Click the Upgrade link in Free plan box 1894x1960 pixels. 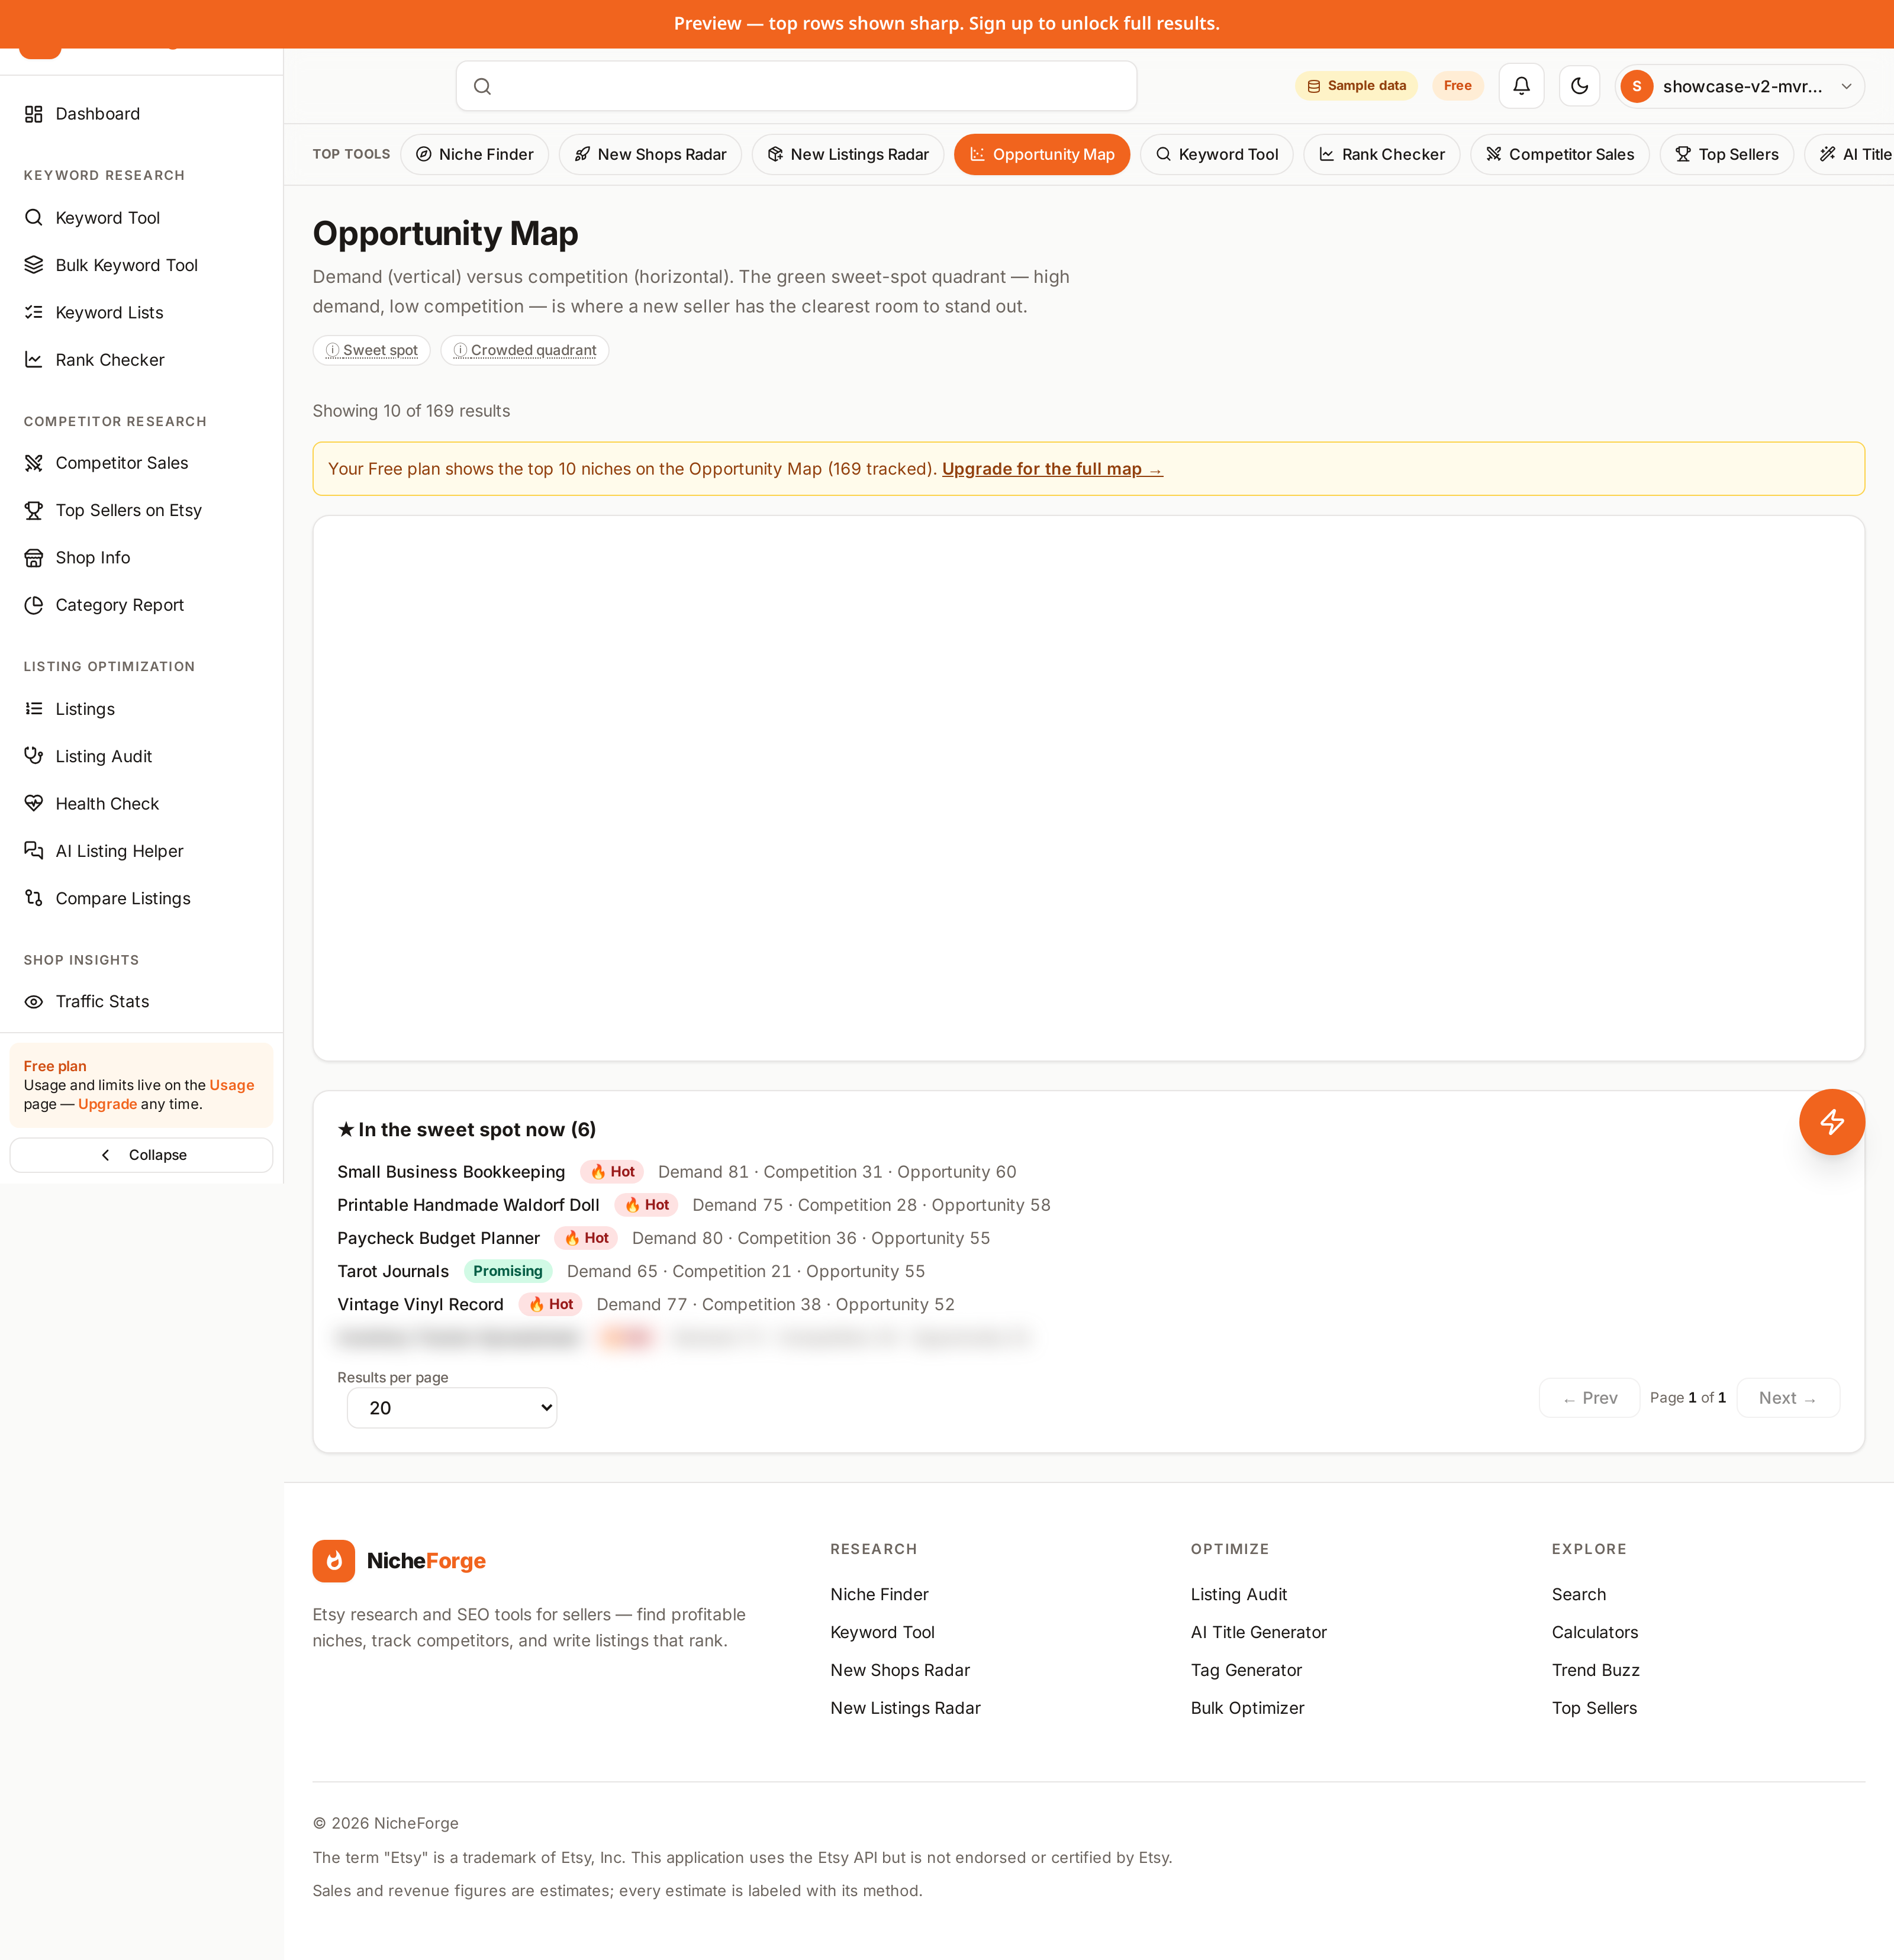107,1104
